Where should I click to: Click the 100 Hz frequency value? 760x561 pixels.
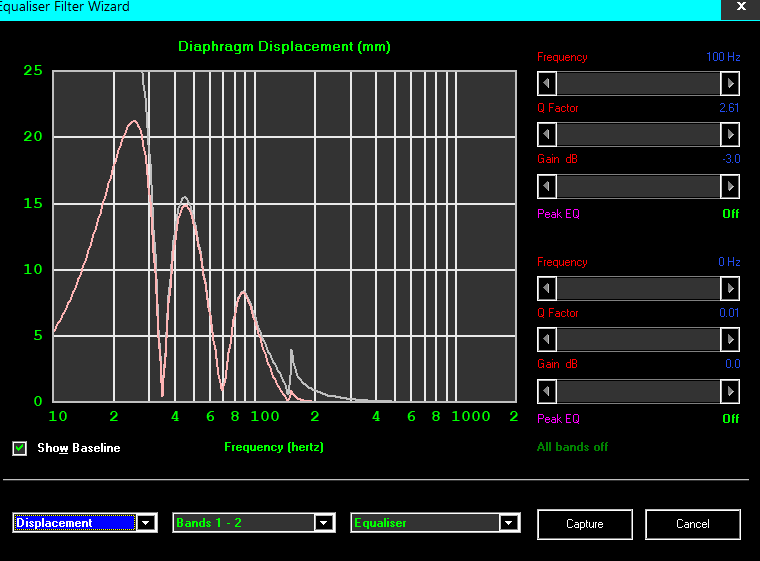(x=723, y=57)
